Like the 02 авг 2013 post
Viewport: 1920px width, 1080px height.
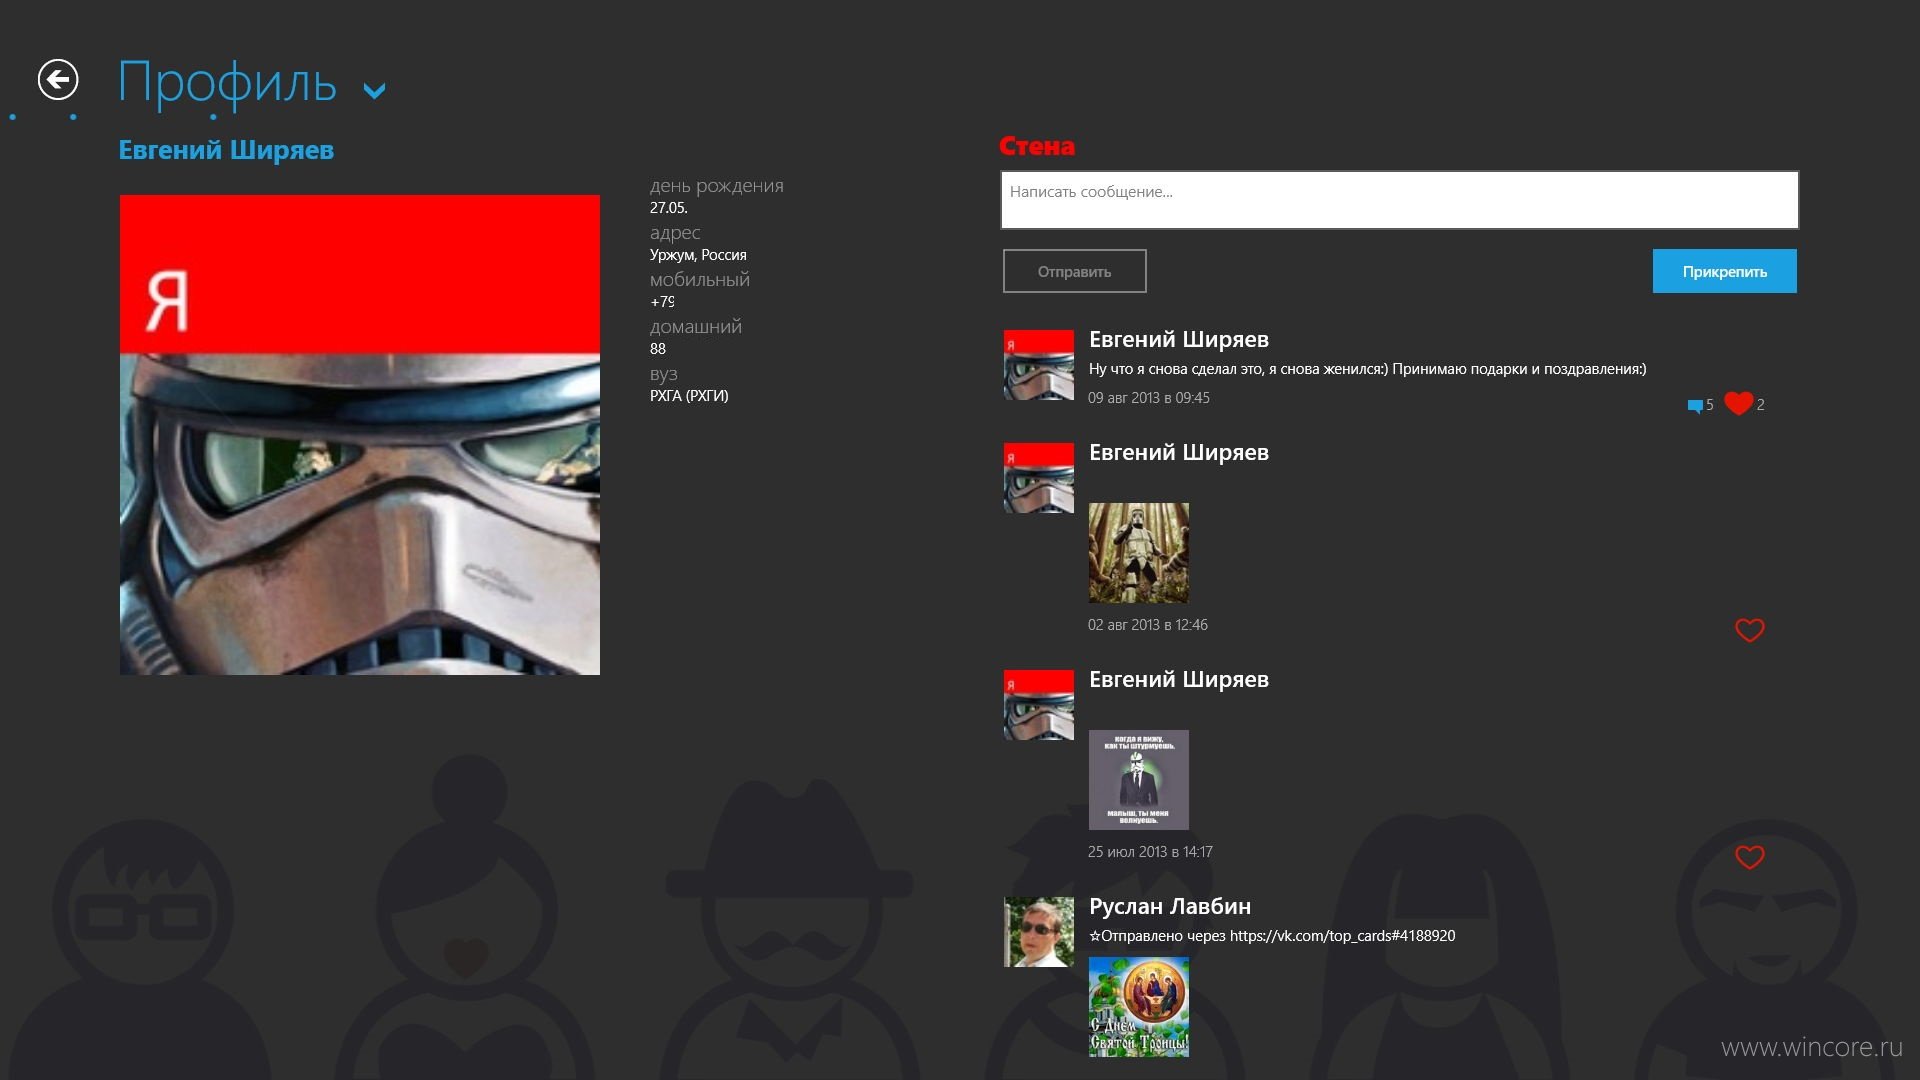[1749, 630]
